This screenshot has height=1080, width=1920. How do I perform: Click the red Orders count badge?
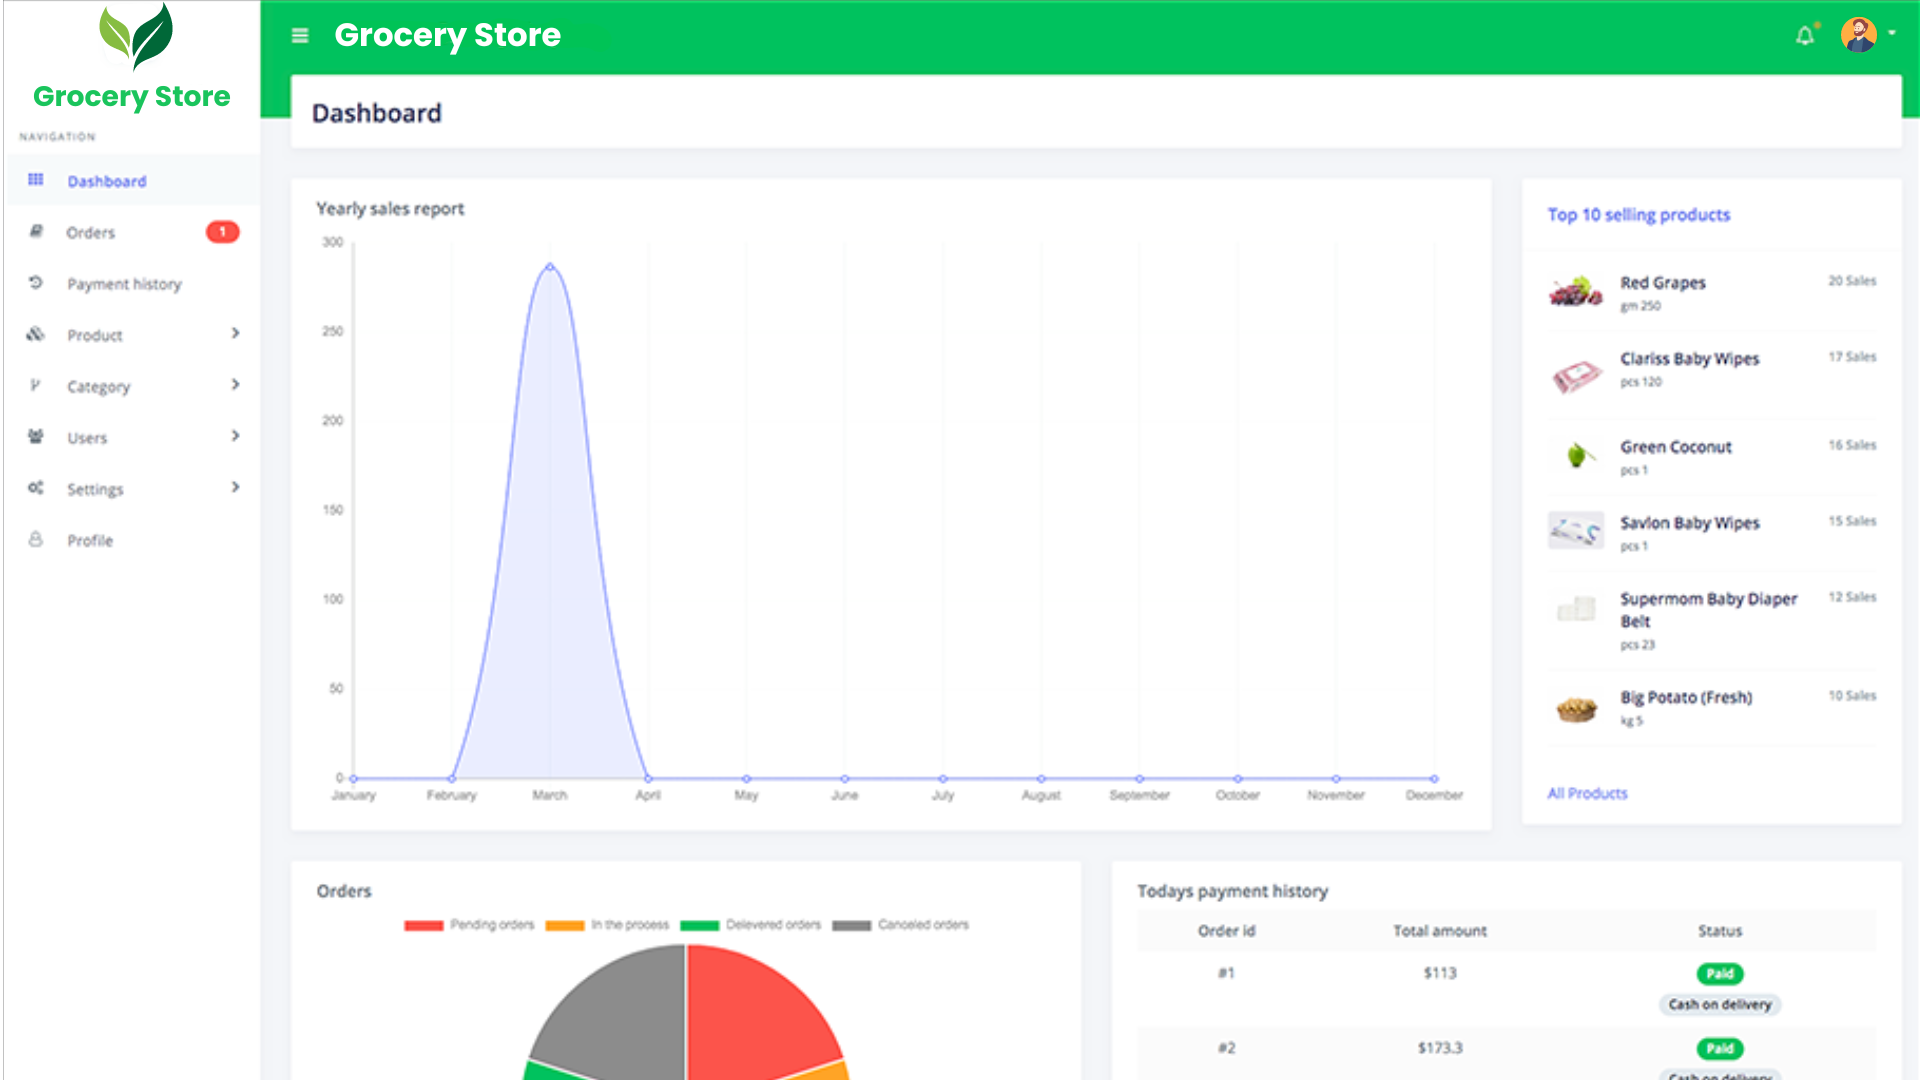[223, 232]
